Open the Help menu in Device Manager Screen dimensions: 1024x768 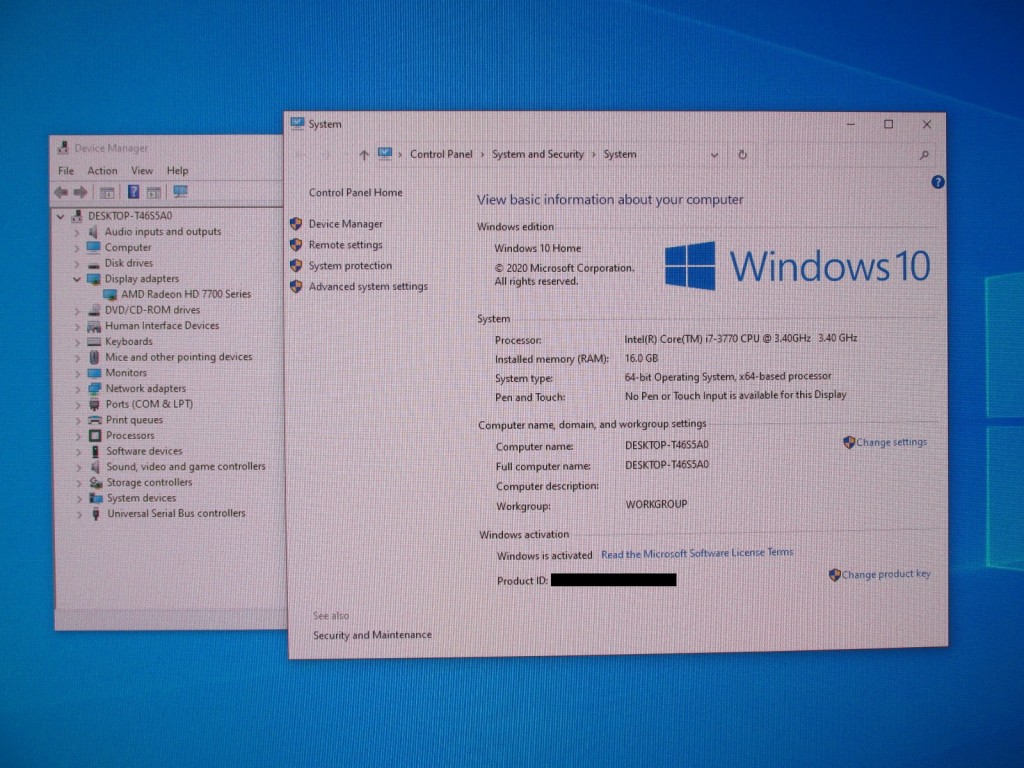(177, 170)
